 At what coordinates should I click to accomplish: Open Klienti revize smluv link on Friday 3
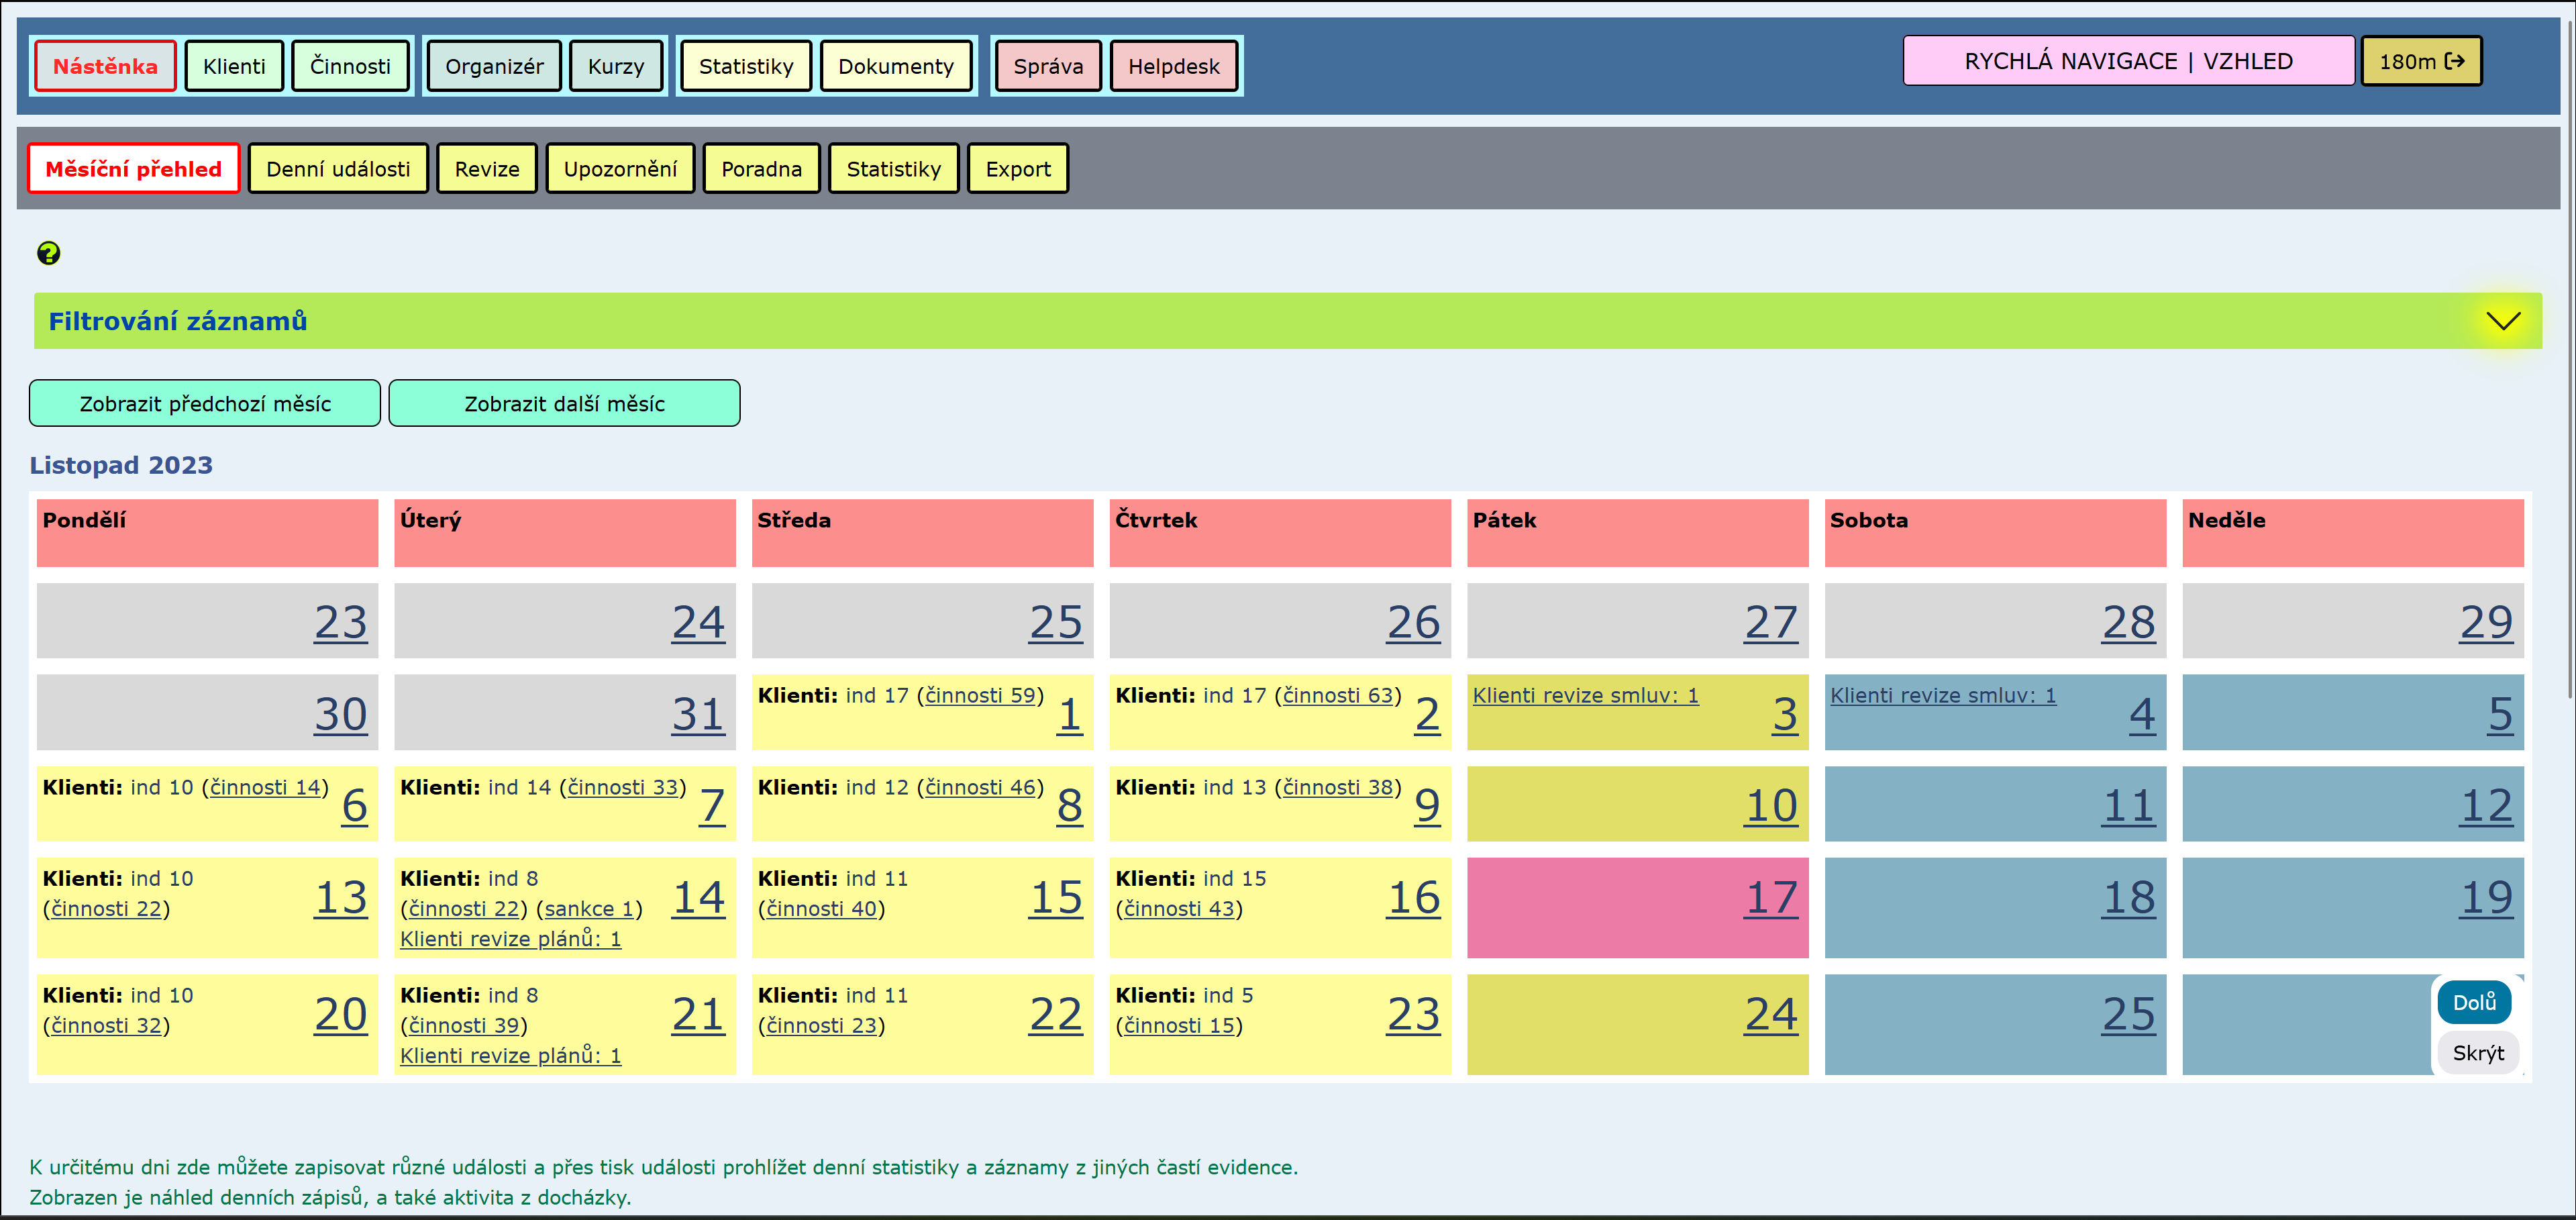click(1585, 696)
